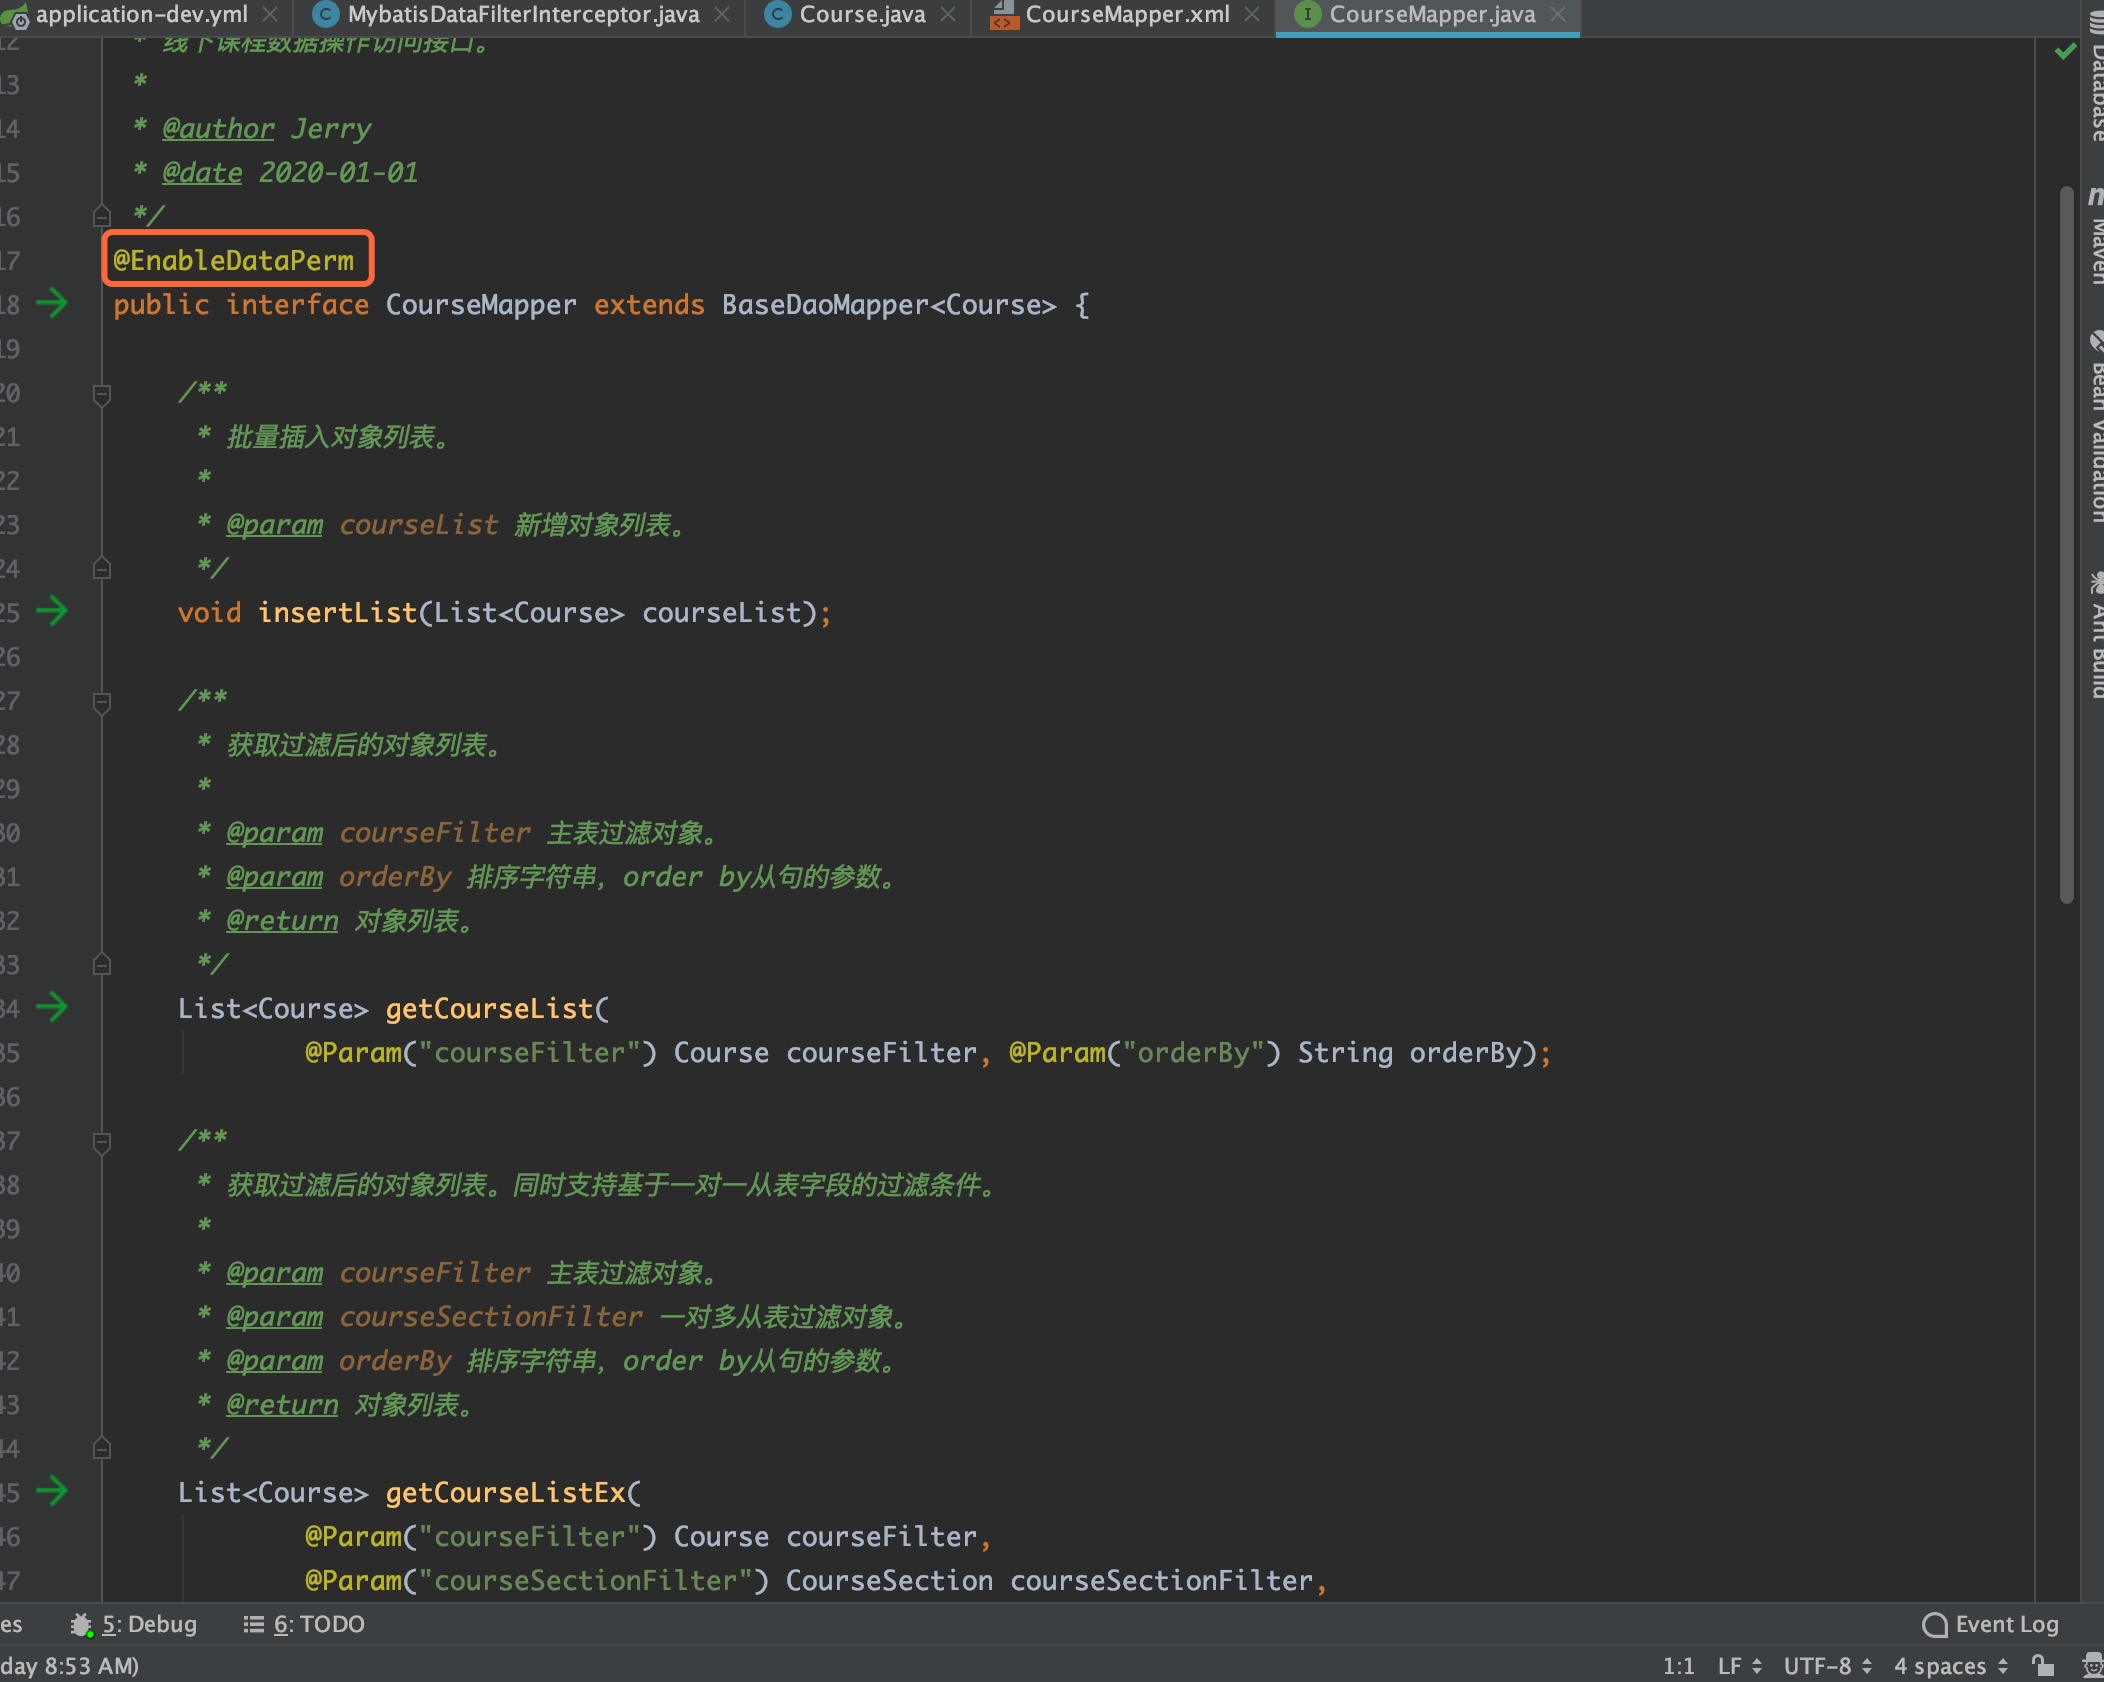Switch to the application-dev.yml tab
This screenshot has height=1682, width=2104.
(140, 14)
